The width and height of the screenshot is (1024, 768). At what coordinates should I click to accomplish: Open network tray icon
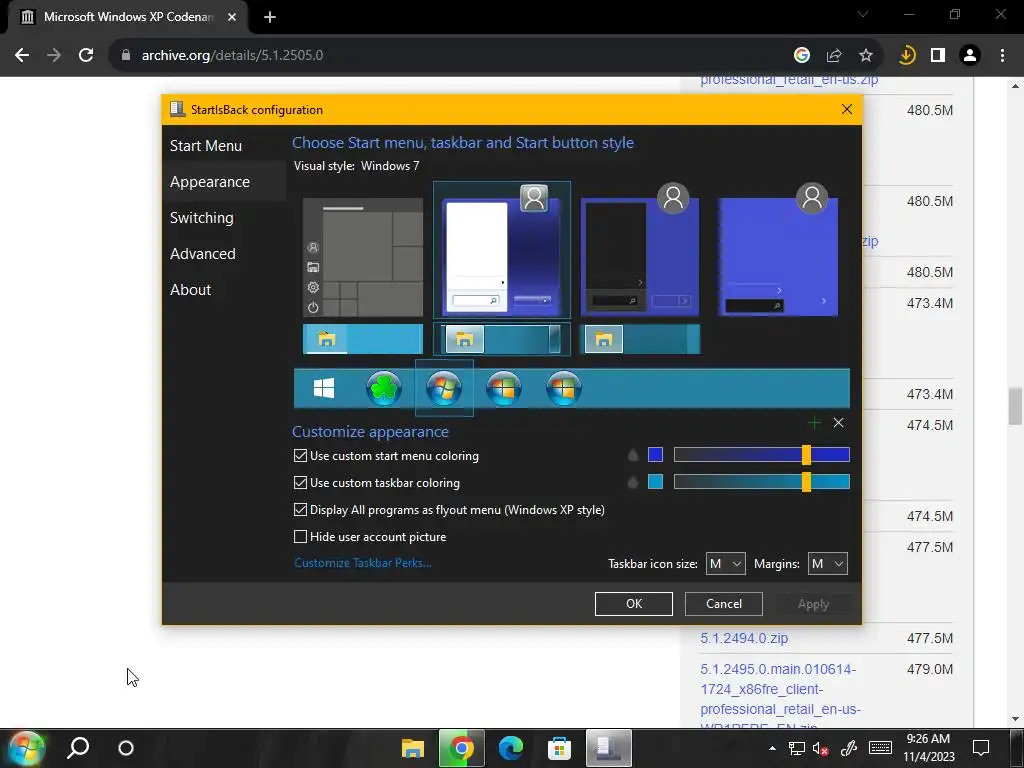point(796,748)
